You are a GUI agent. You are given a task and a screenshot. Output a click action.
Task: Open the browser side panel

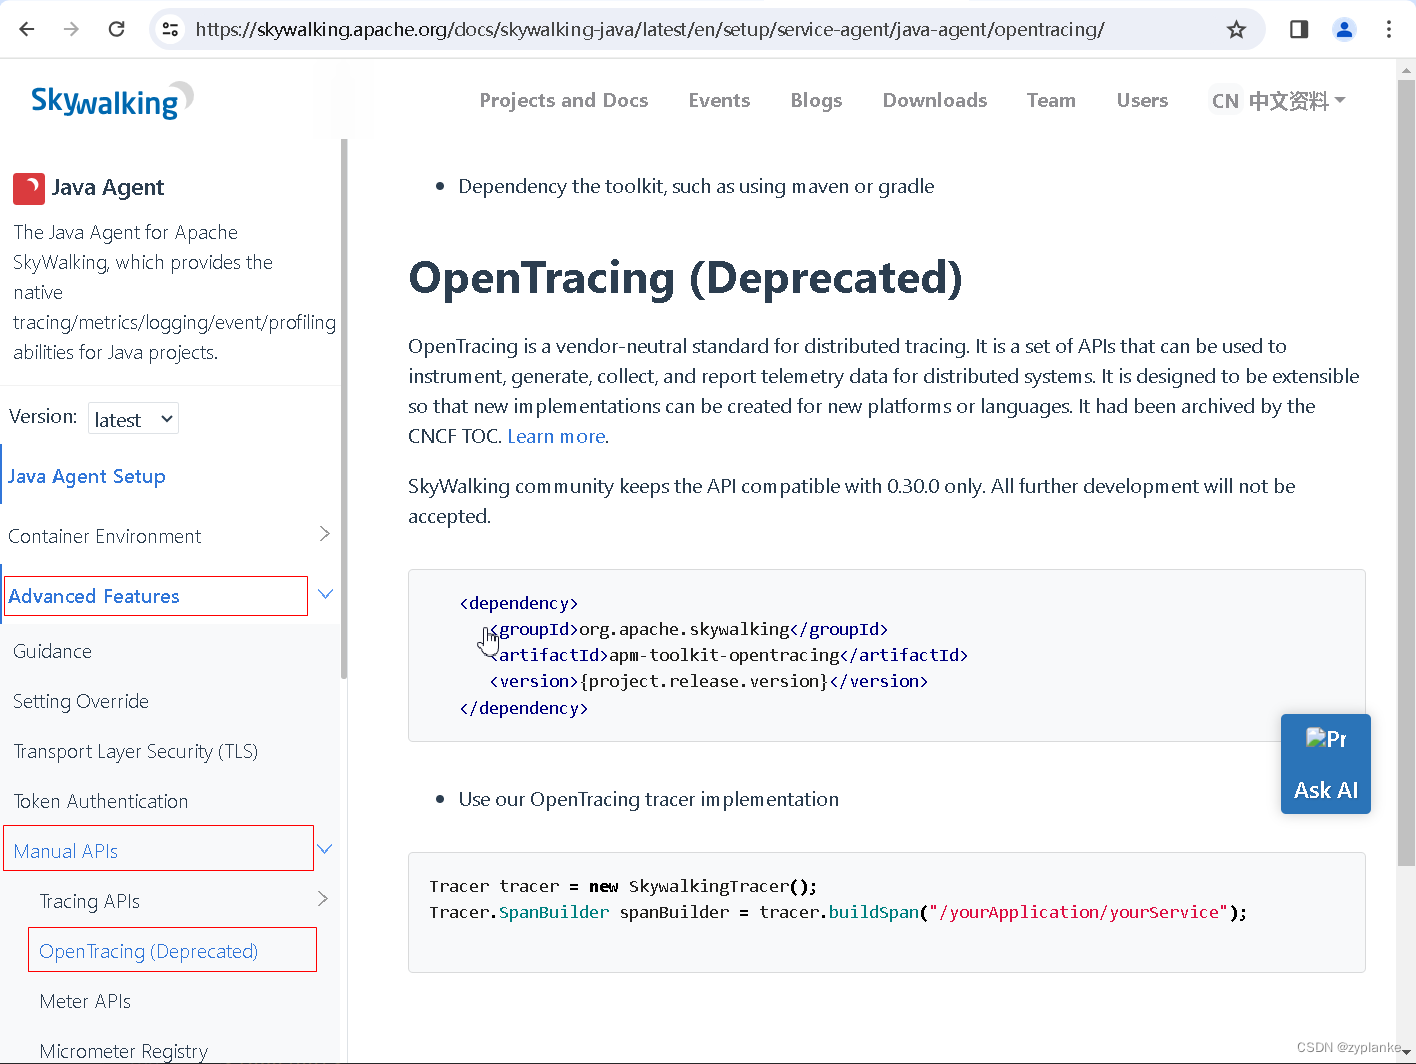[x=1298, y=29]
